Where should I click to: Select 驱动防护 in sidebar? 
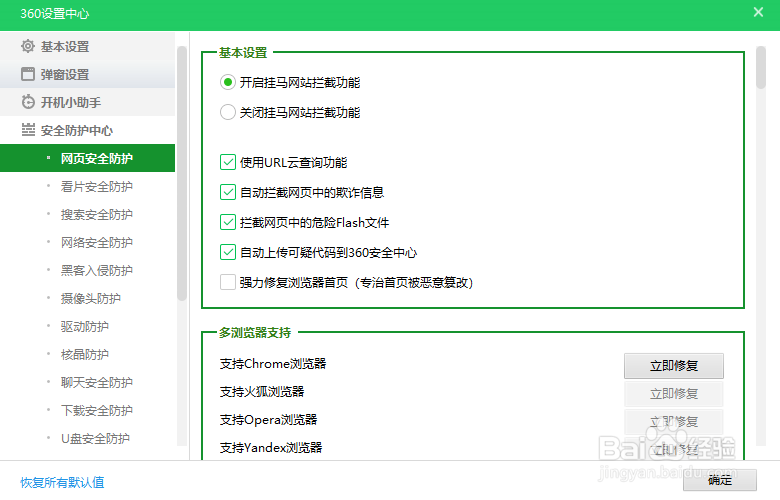point(88,326)
